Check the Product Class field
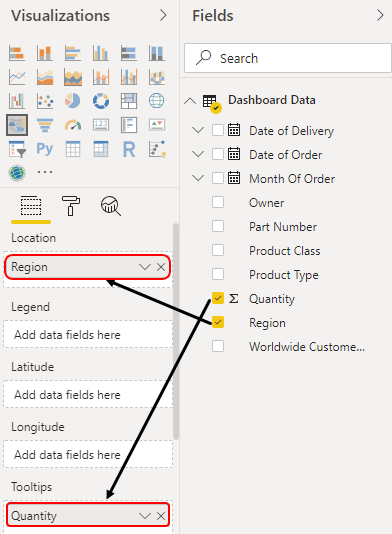This screenshot has height=534, width=392. (x=218, y=250)
